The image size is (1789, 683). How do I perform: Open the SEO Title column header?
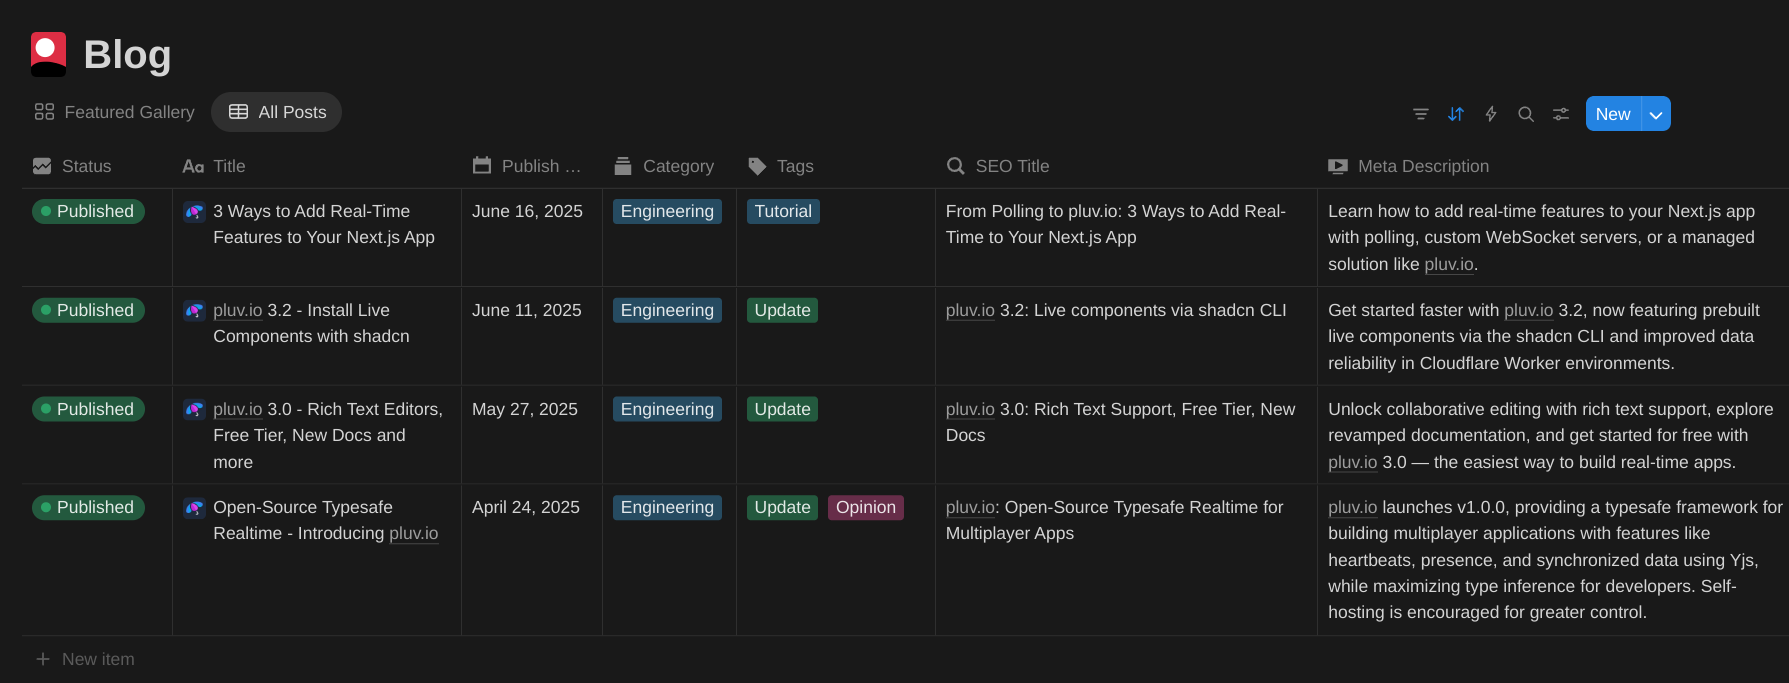(998, 166)
